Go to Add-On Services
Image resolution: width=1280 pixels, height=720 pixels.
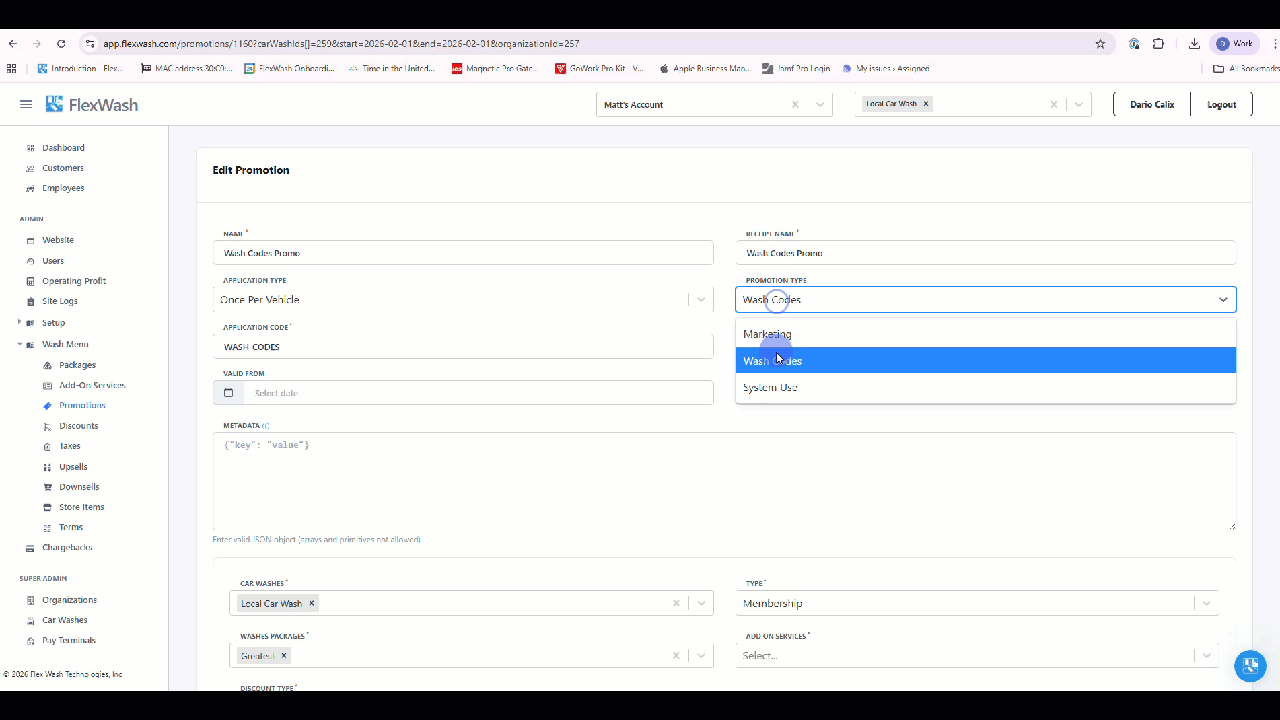(x=92, y=385)
